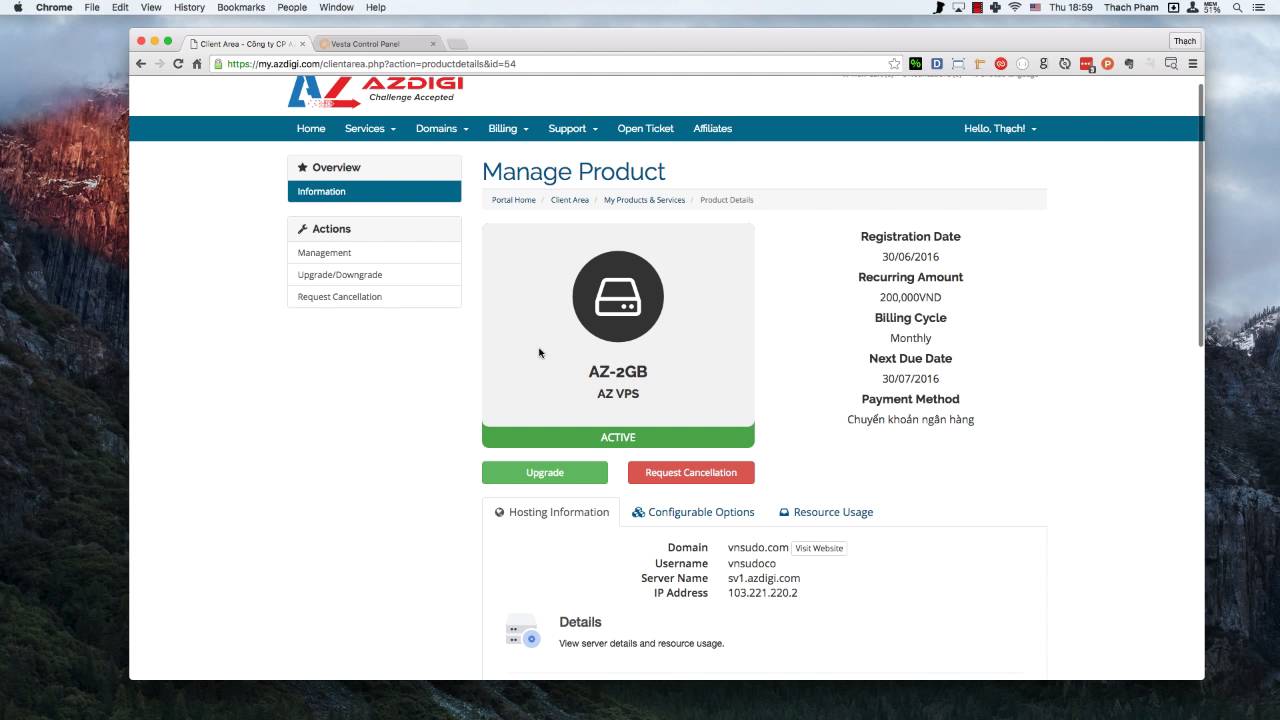The image size is (1280, 720).
Task: Click the orange P extension icon
Action: (1108, 63)
